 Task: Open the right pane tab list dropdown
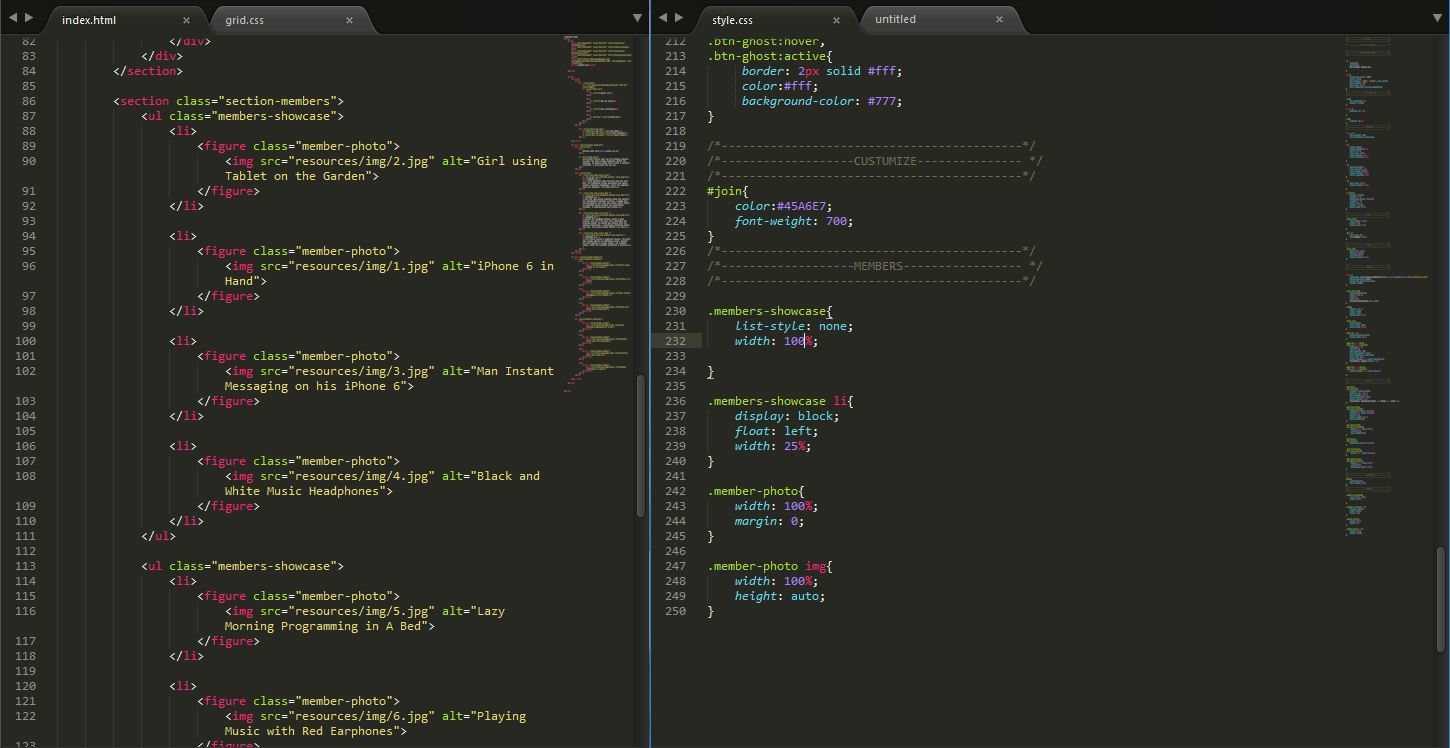1438,18
